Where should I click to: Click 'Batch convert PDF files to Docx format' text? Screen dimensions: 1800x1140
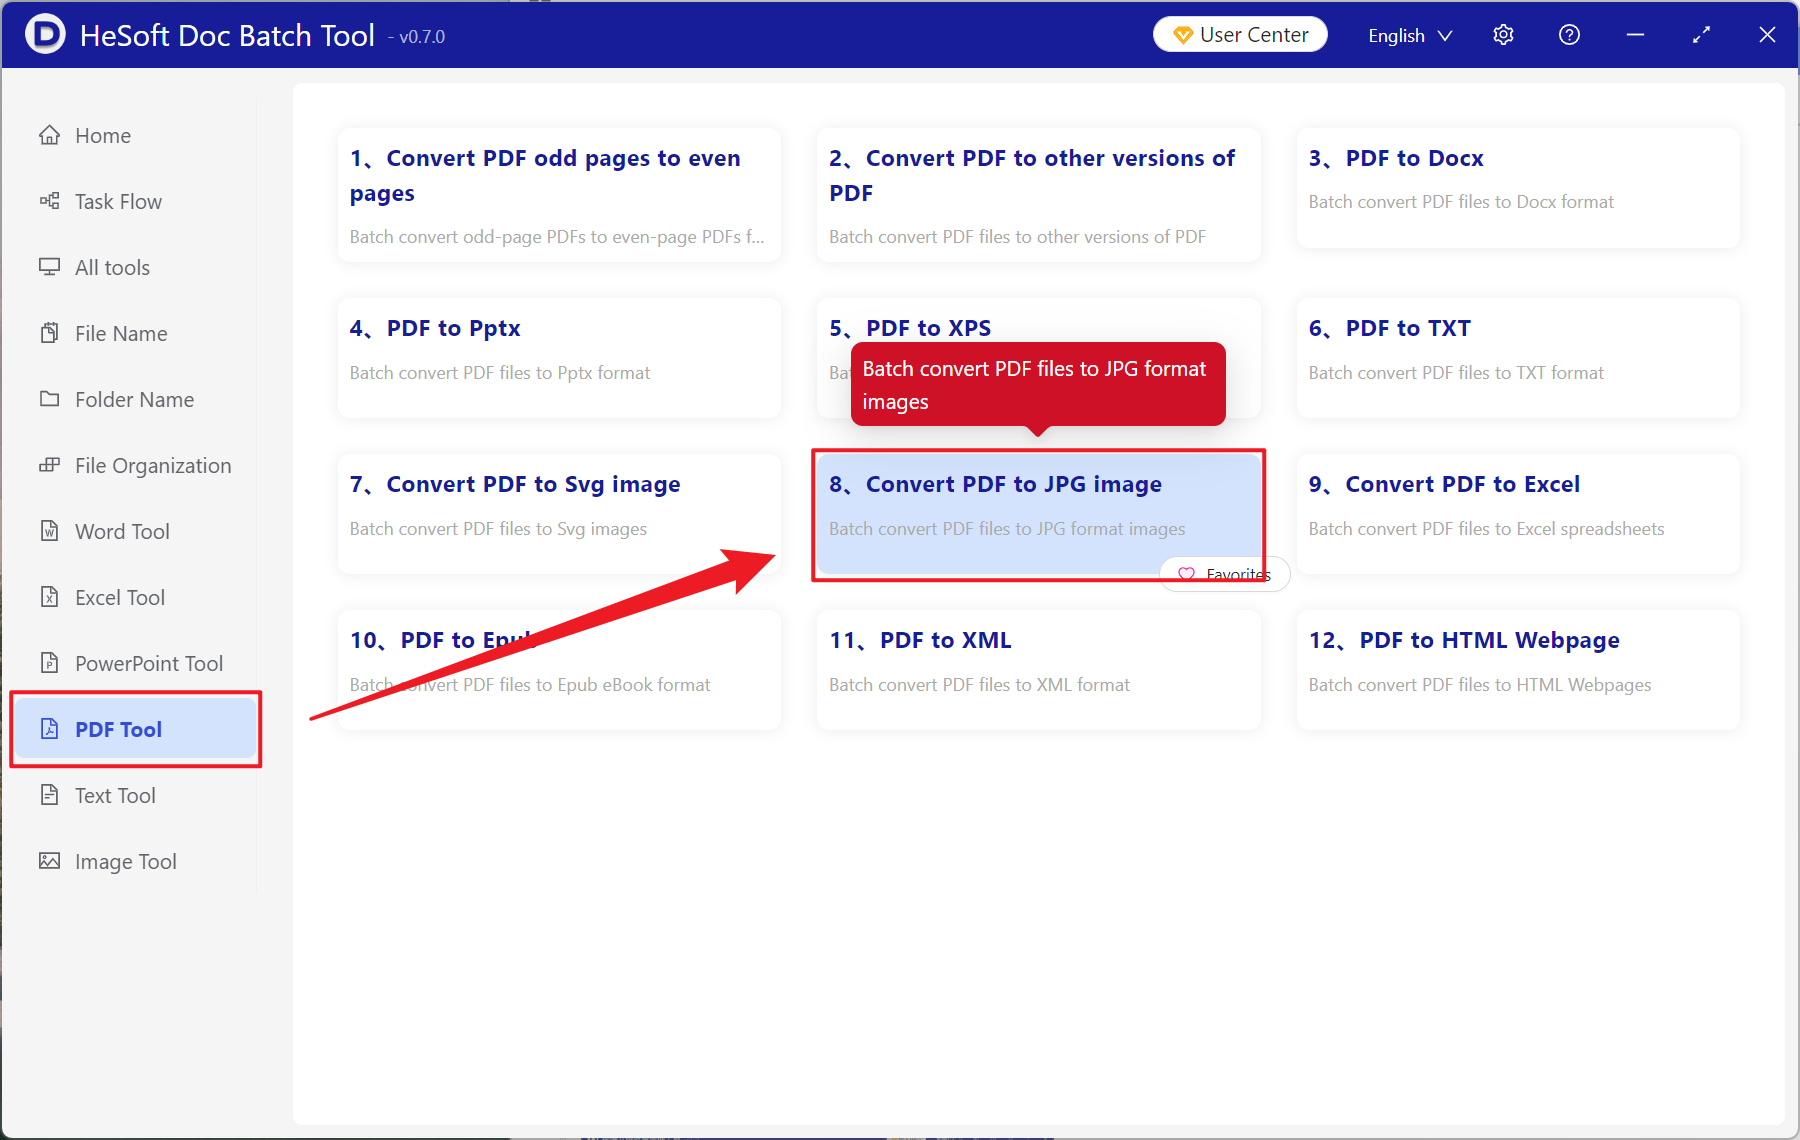[1461, 202]
